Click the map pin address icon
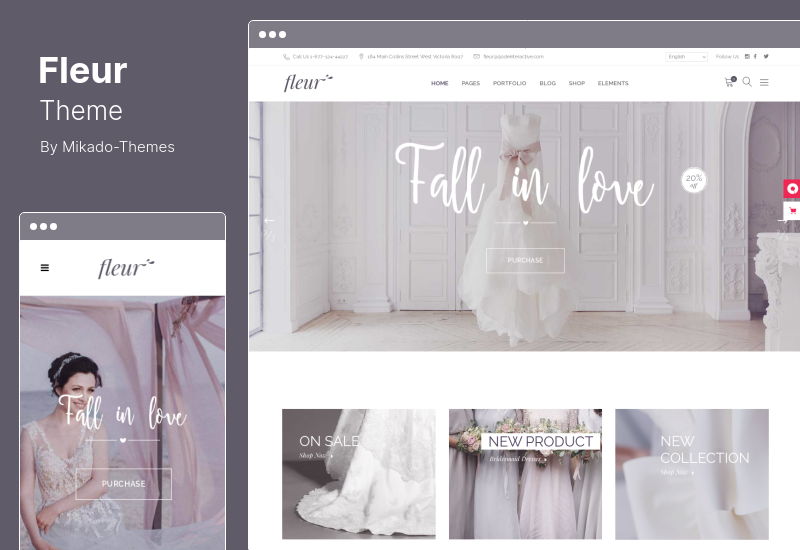The width and height of the screenshot is (800, 550). tap(361, 57)
